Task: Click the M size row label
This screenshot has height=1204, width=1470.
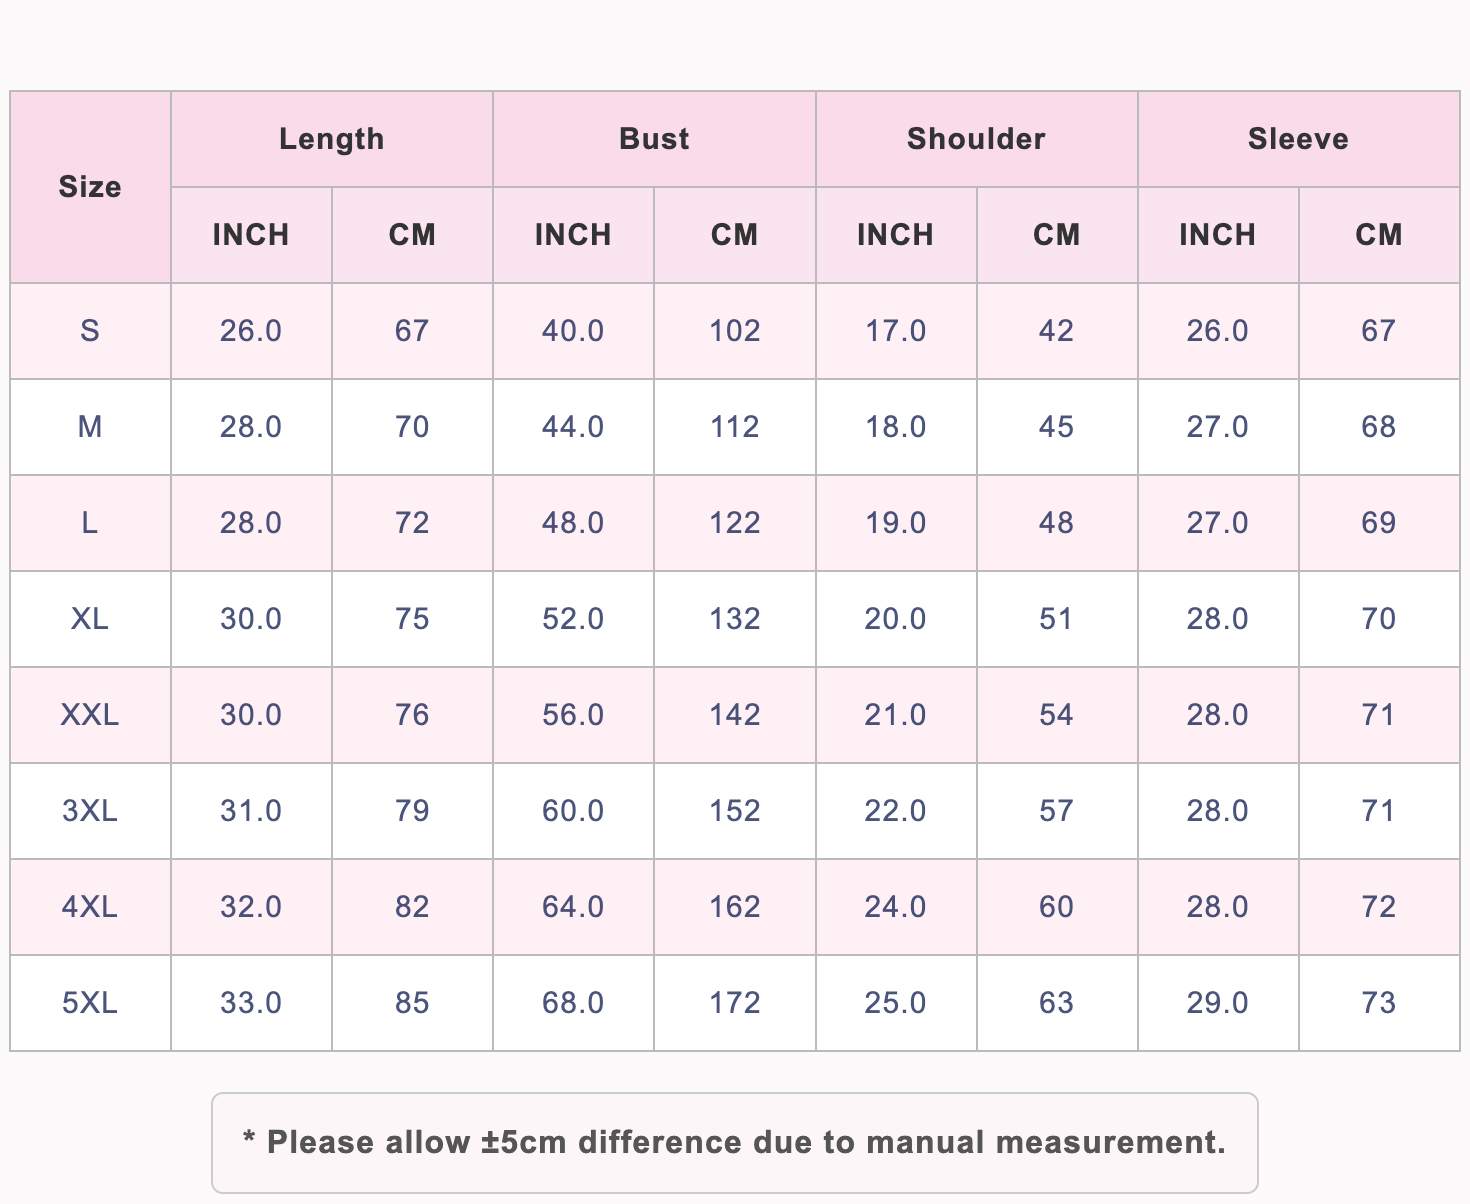Action: pos(90,427)
